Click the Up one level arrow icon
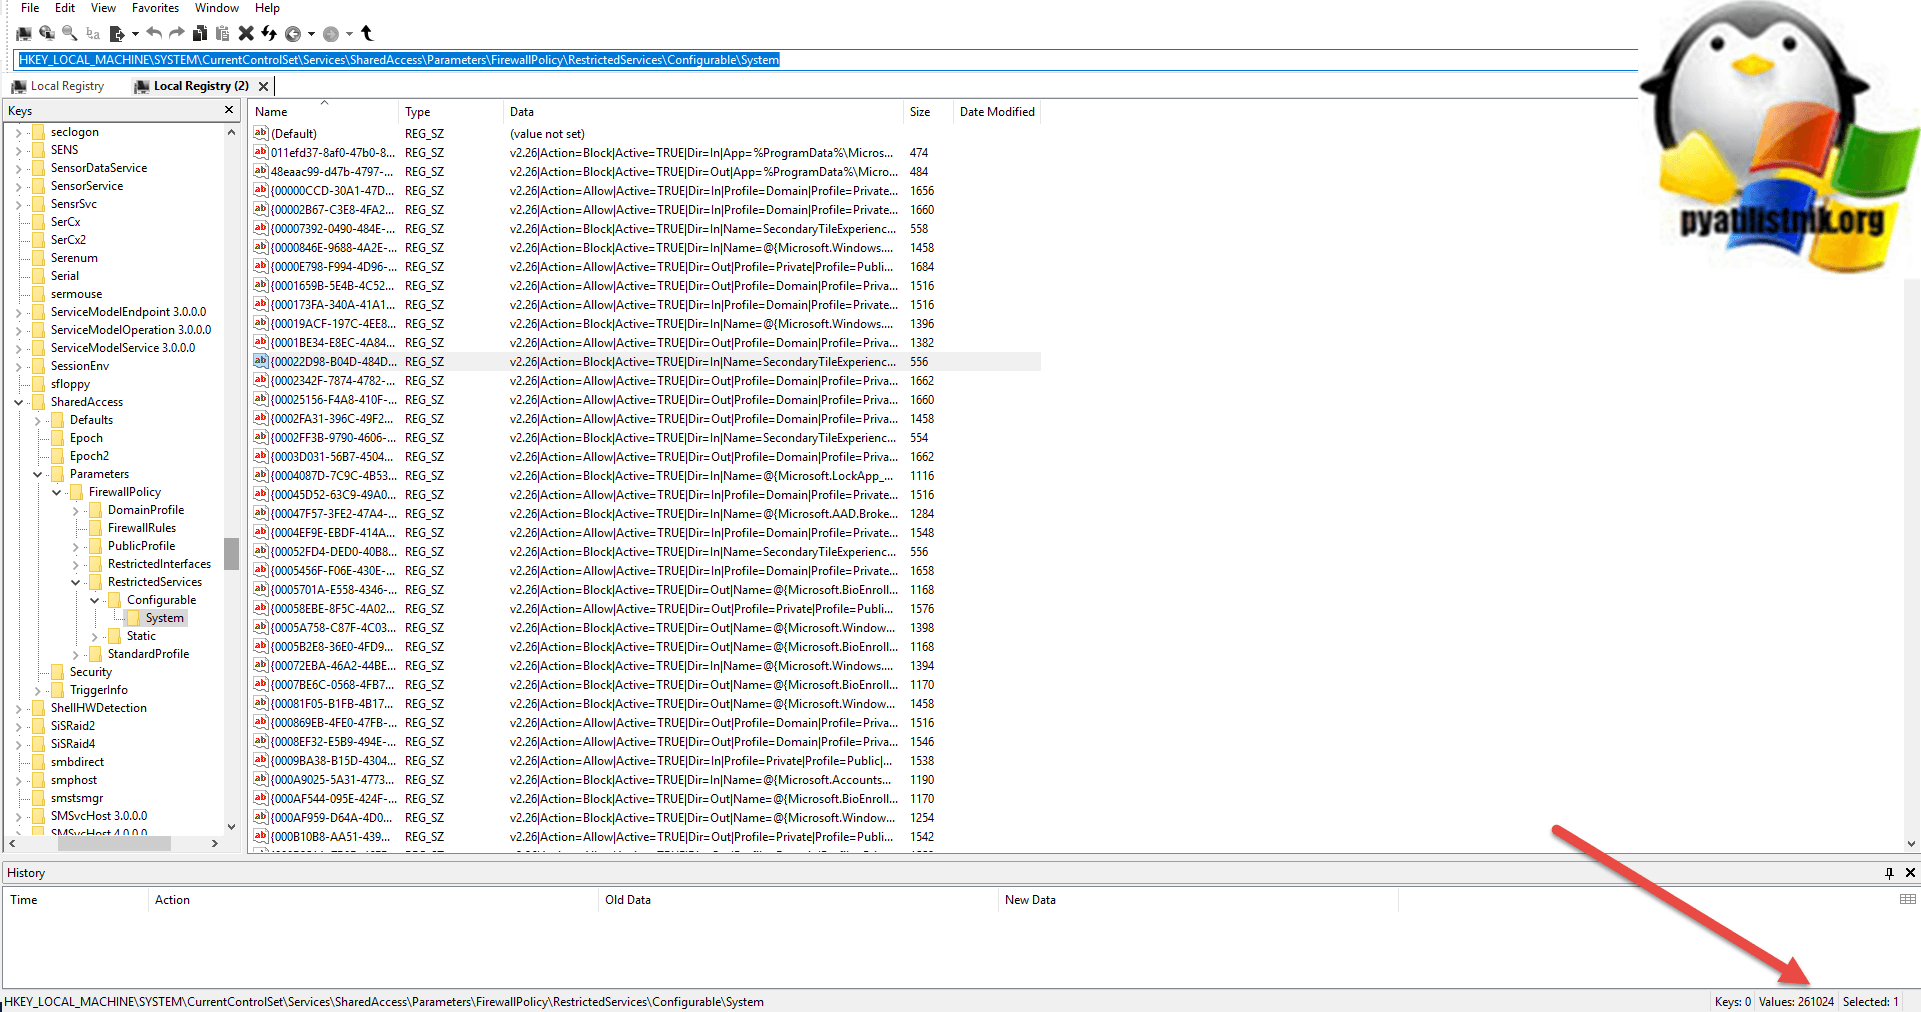Screen dimensions: 1921x1012 click(367, 34)
